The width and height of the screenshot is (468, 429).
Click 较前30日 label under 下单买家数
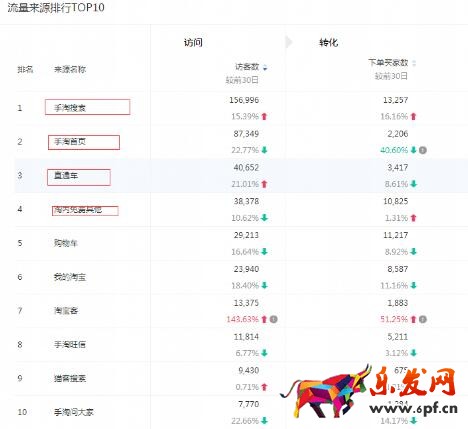tap(391, 76)
